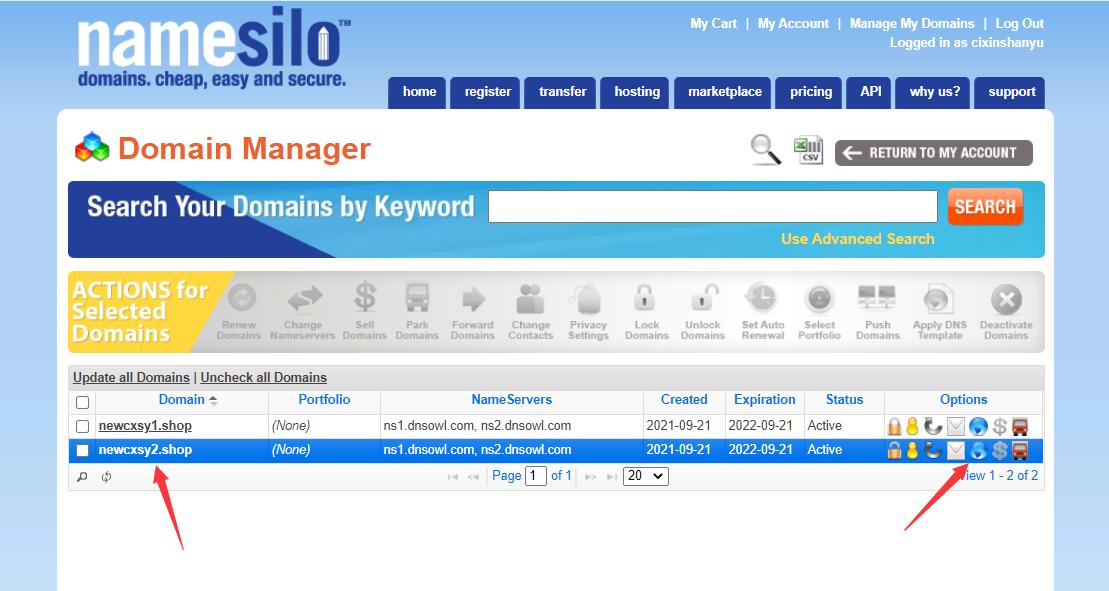
Task: Click the Uncheck all Domains link
Action: click(x=264, y=378)
